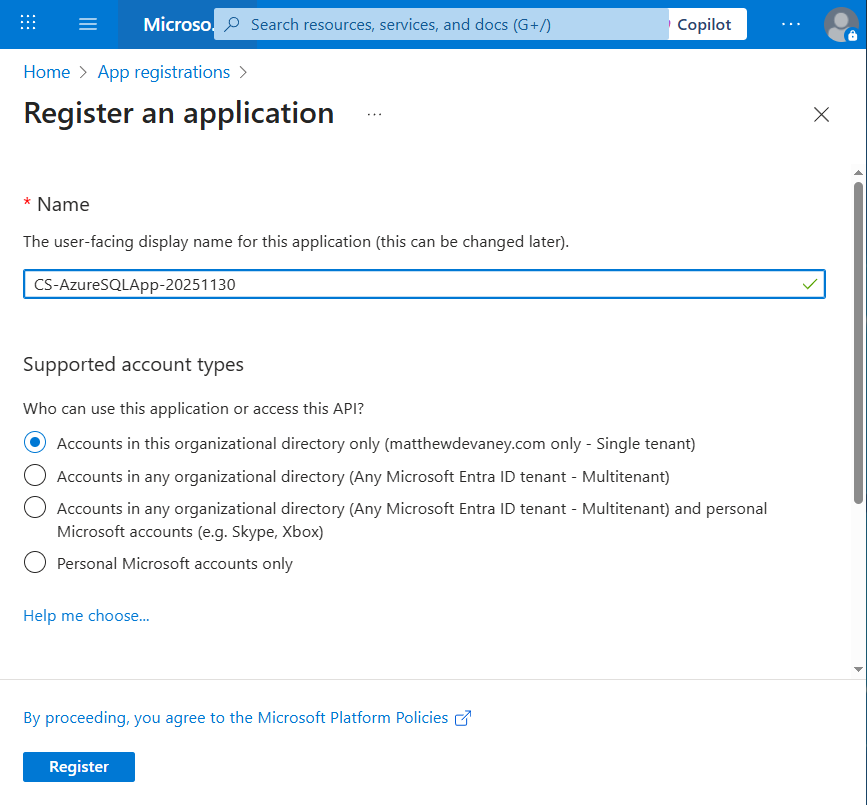Go to the App registrations breadcrumb
Image resolution: width=867 pixels, height=805 pixels.
pyautogui.click(x=164, y=72)
